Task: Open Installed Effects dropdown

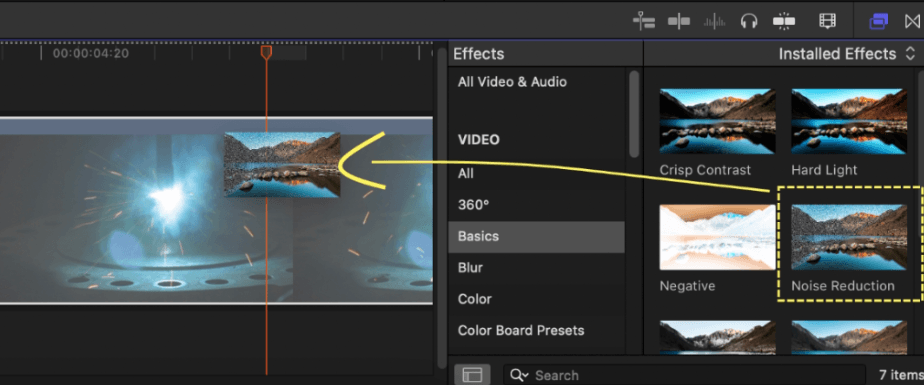Action: point(847,54)
